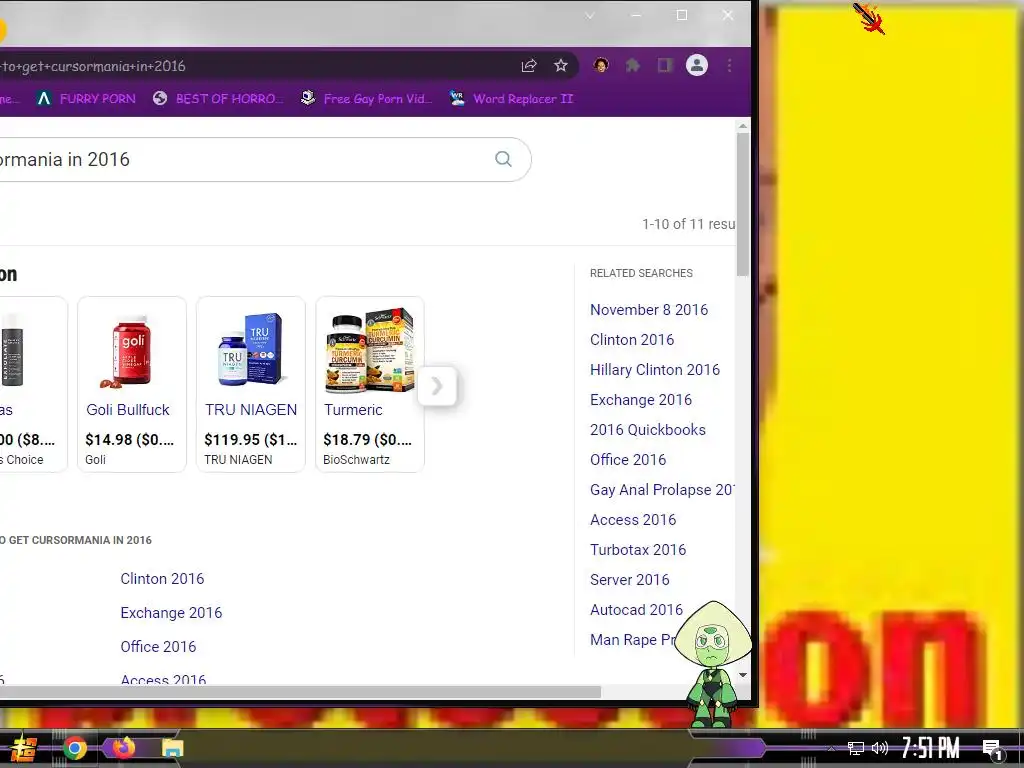Viewport: 1024px width, 768px height.
Task: Open Office 2016 under Related Searches
Action: point(628,460)
